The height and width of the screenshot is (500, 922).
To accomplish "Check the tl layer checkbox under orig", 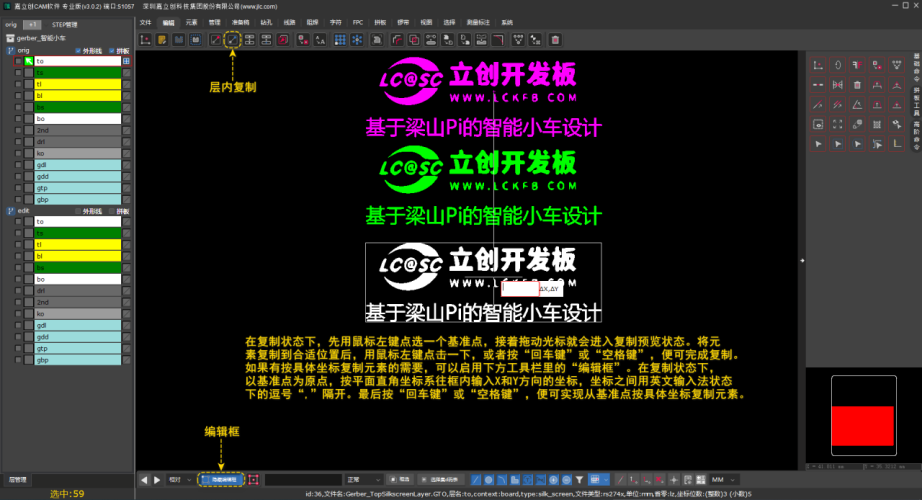I will point(18,84).
